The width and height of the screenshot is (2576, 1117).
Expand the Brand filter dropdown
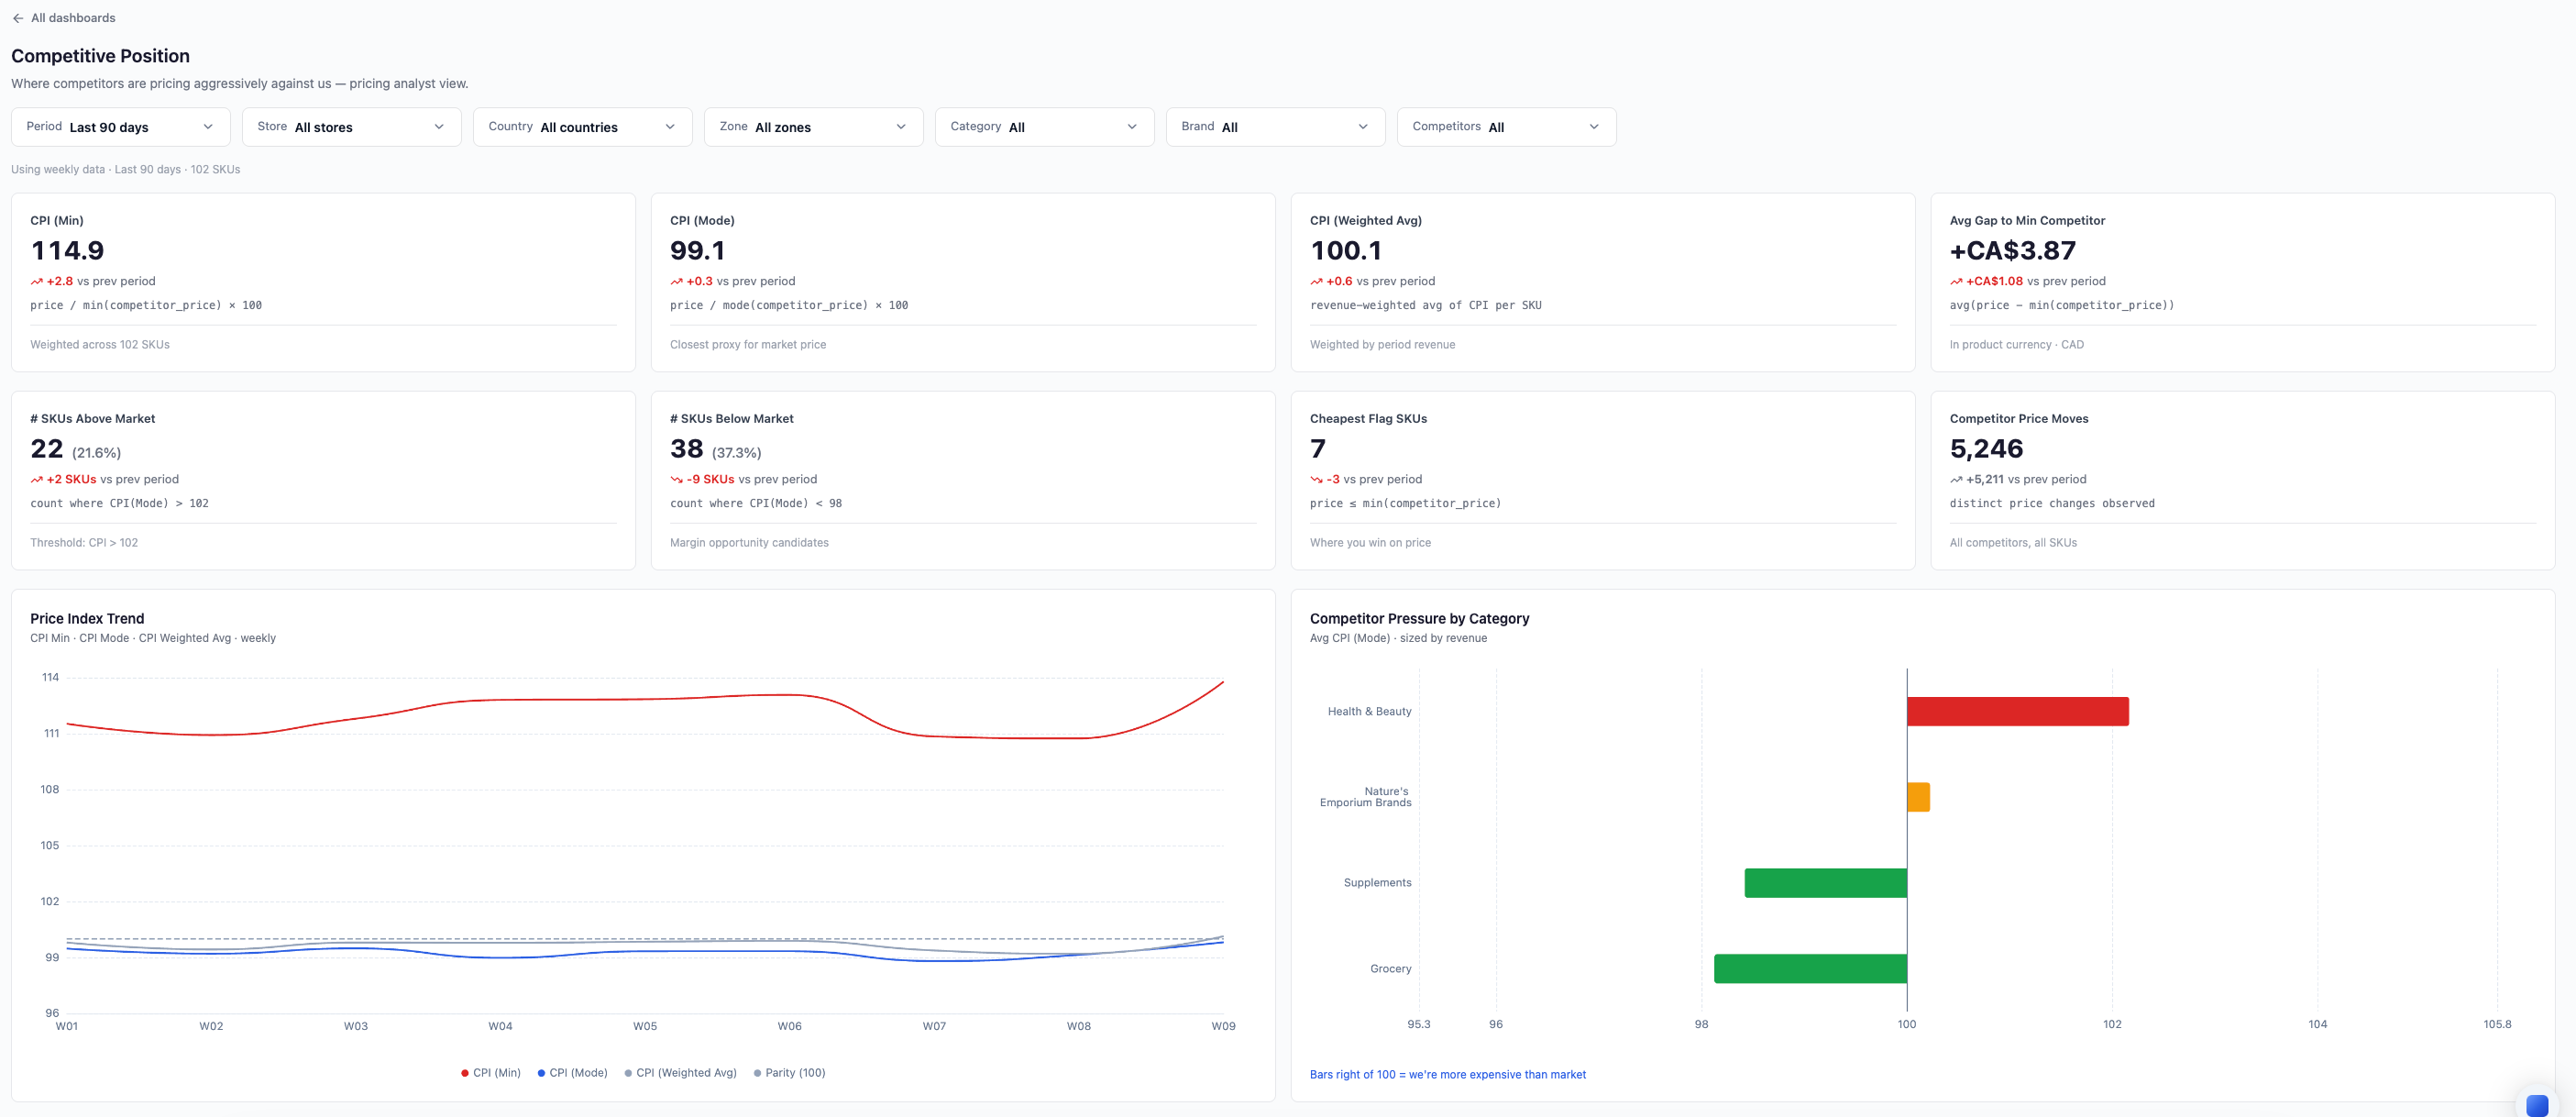1276,127
